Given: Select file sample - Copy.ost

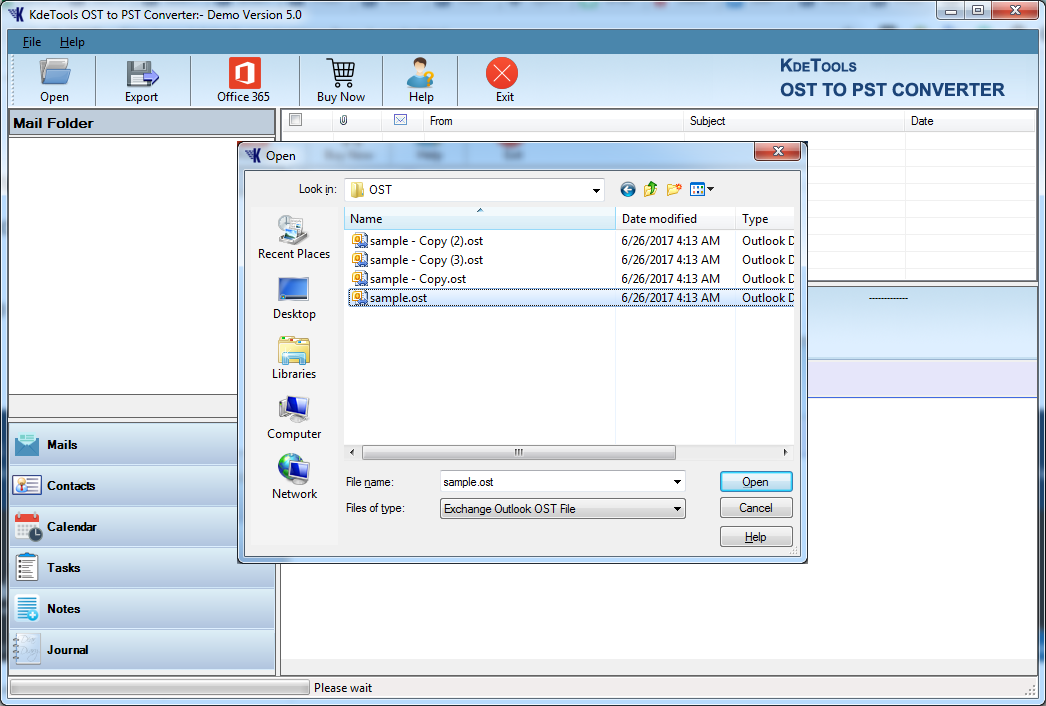Looking at the screenshot, I should click(418, 279).
